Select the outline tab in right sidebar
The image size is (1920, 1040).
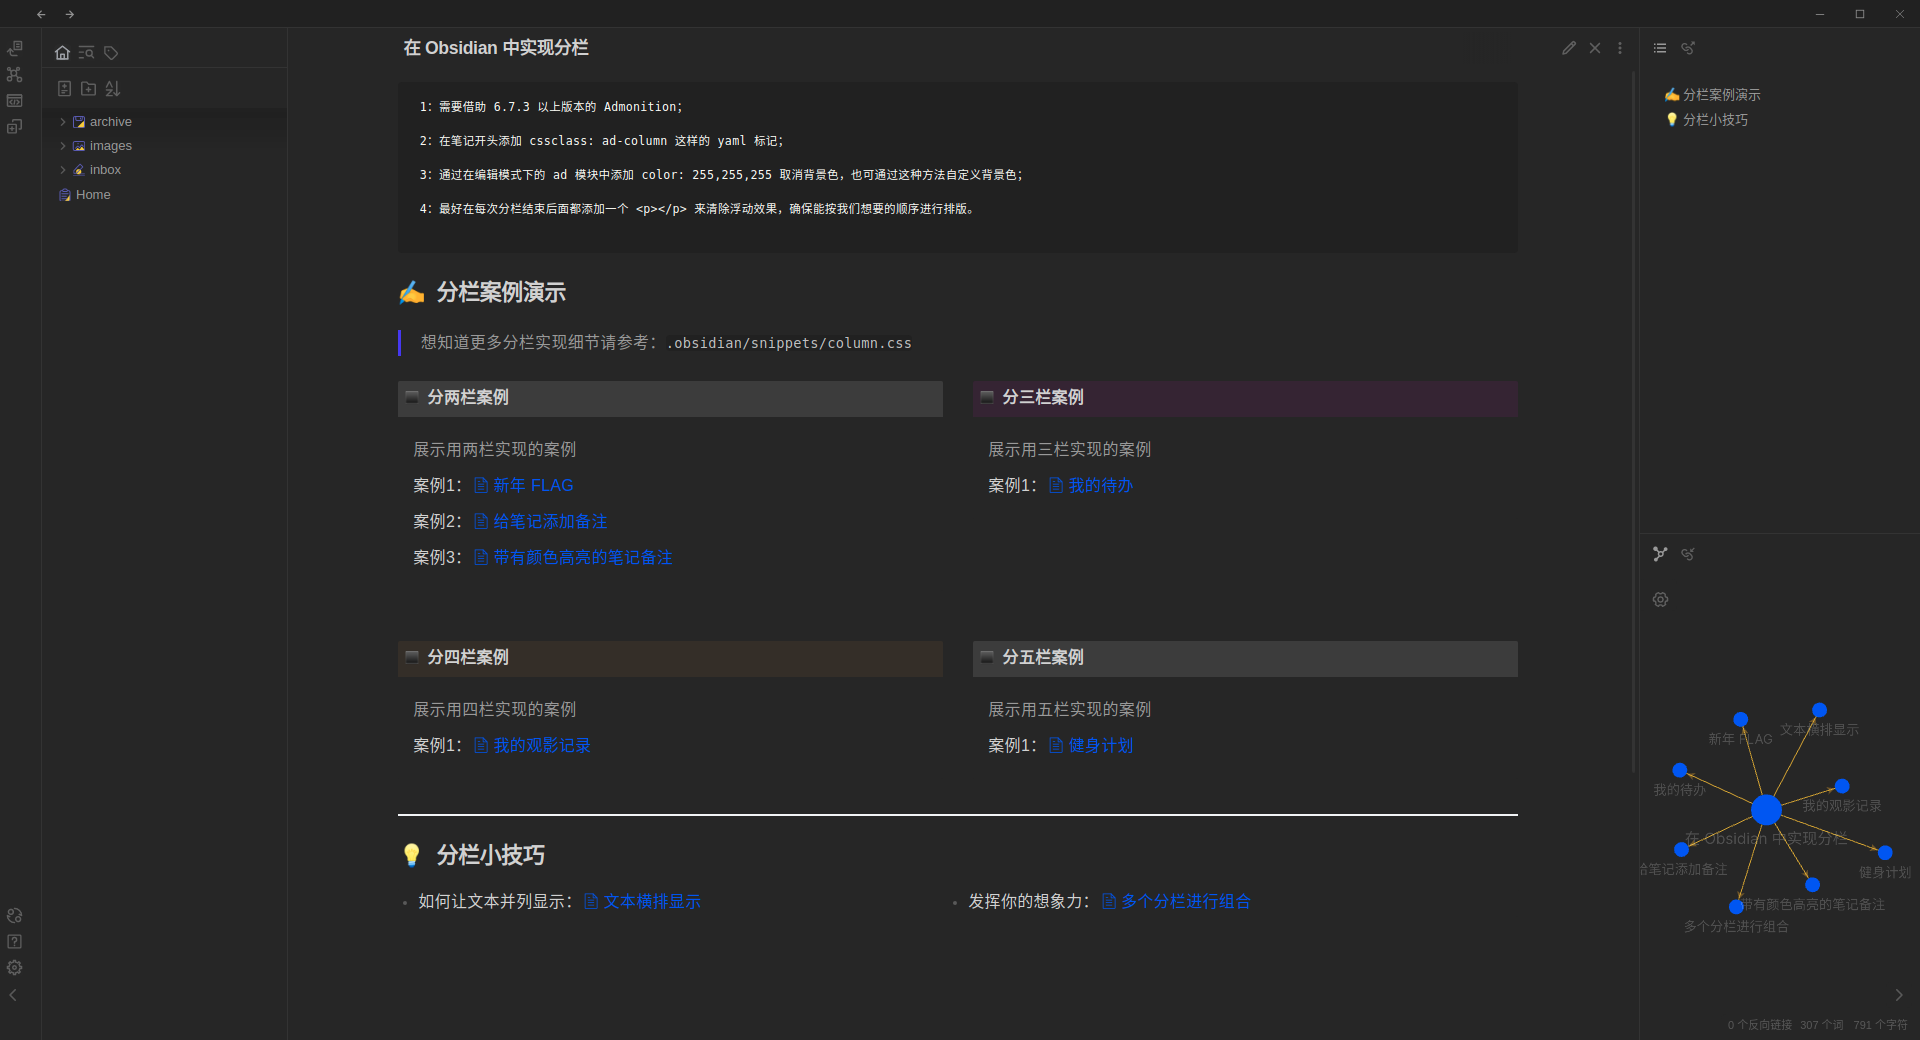tap(1660, 48)
